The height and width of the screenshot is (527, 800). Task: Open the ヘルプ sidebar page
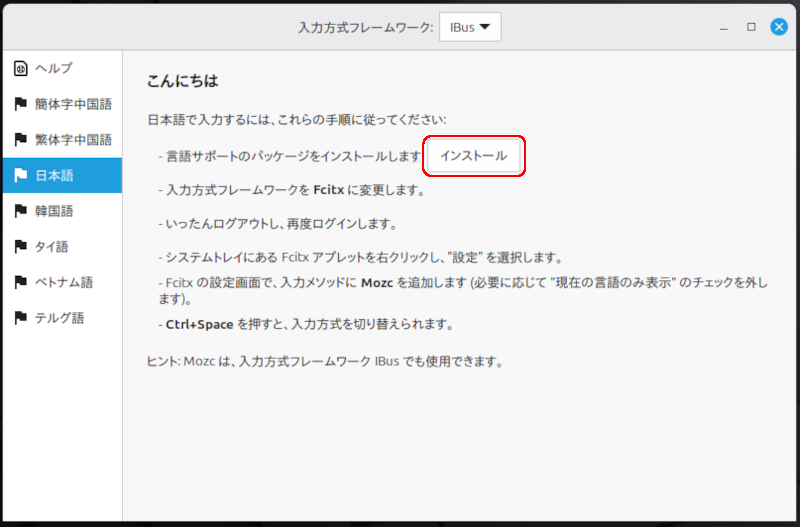(62, 68)
